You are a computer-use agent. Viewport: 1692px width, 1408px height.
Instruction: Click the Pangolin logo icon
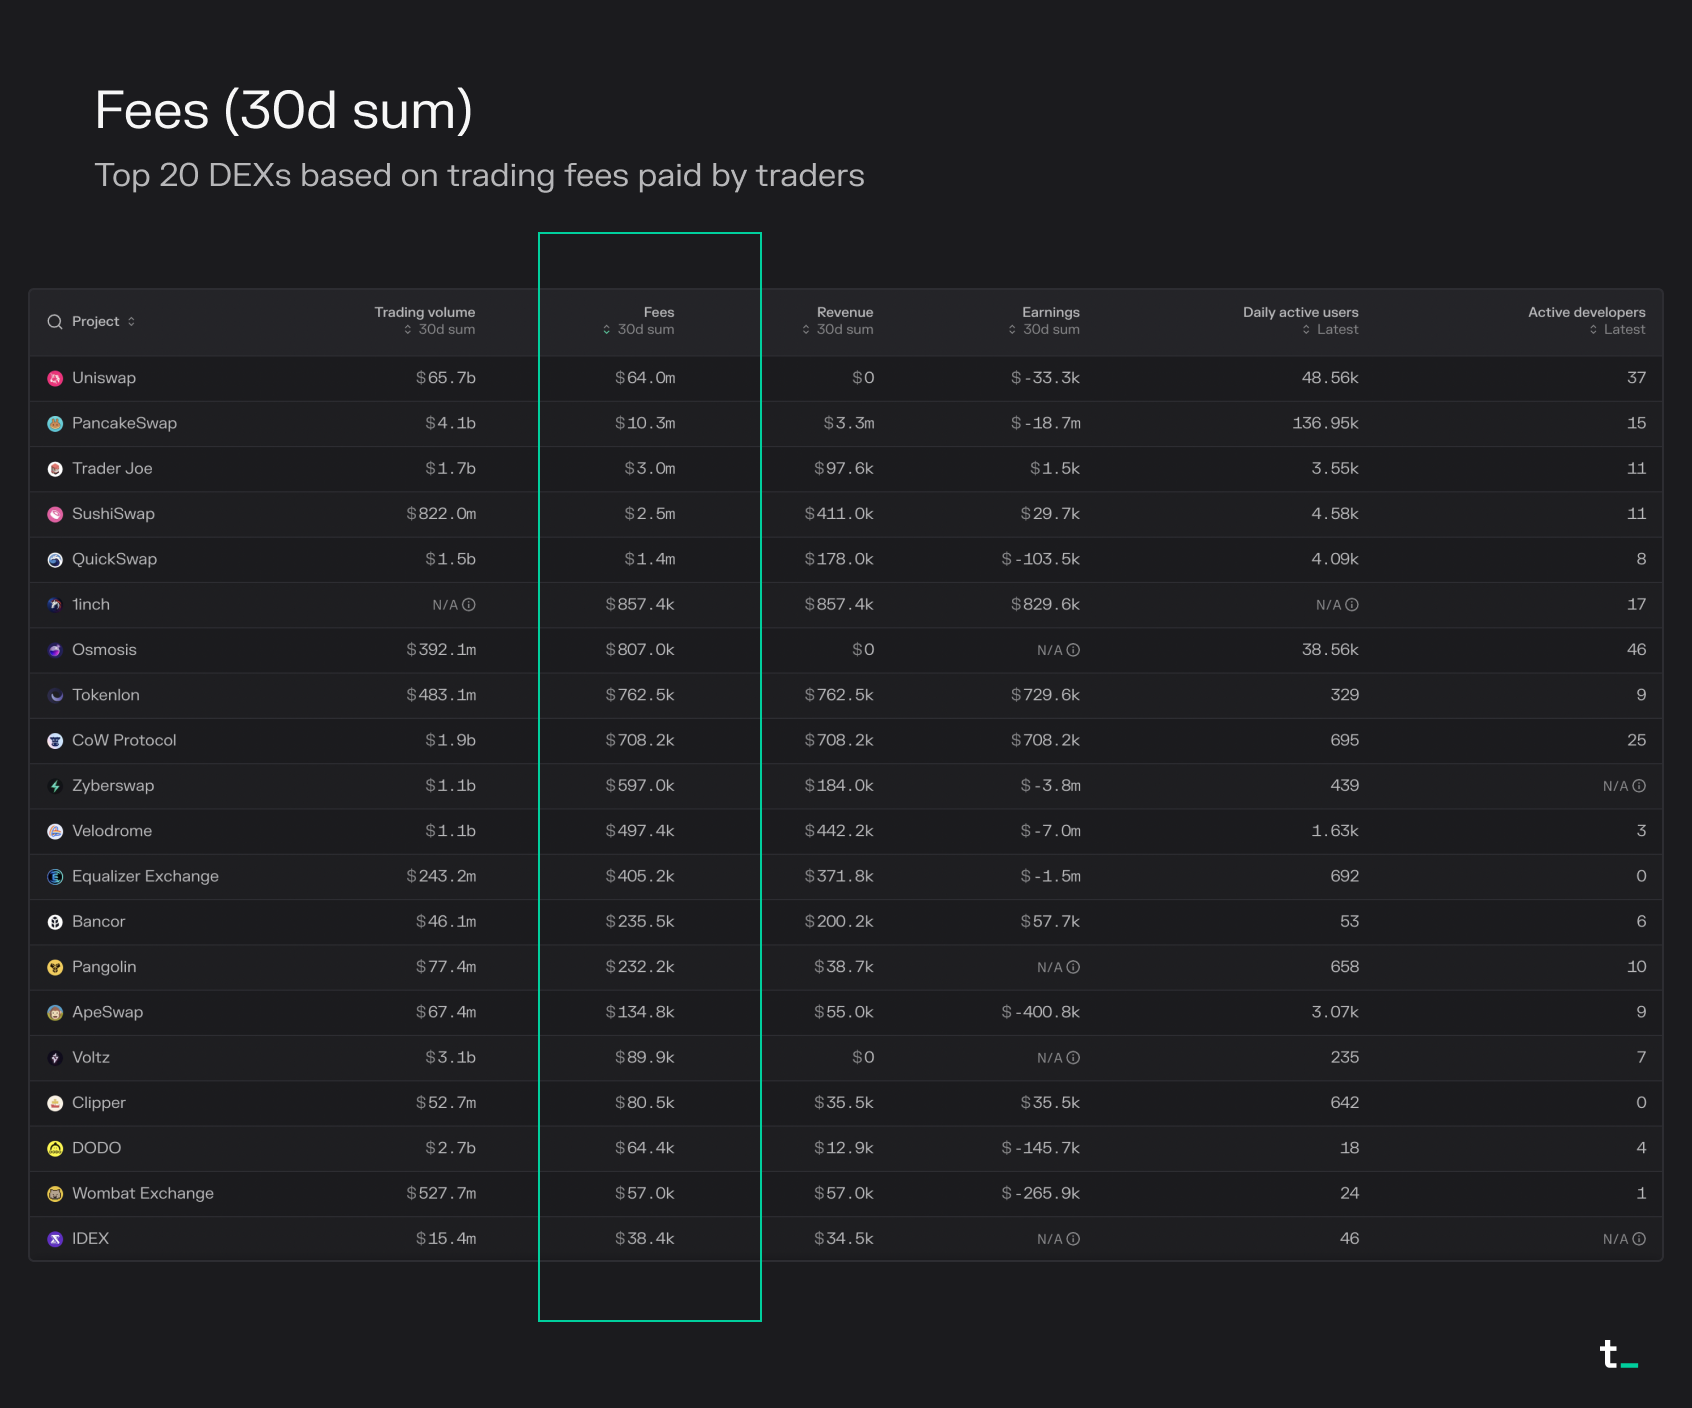coord(55,968)
